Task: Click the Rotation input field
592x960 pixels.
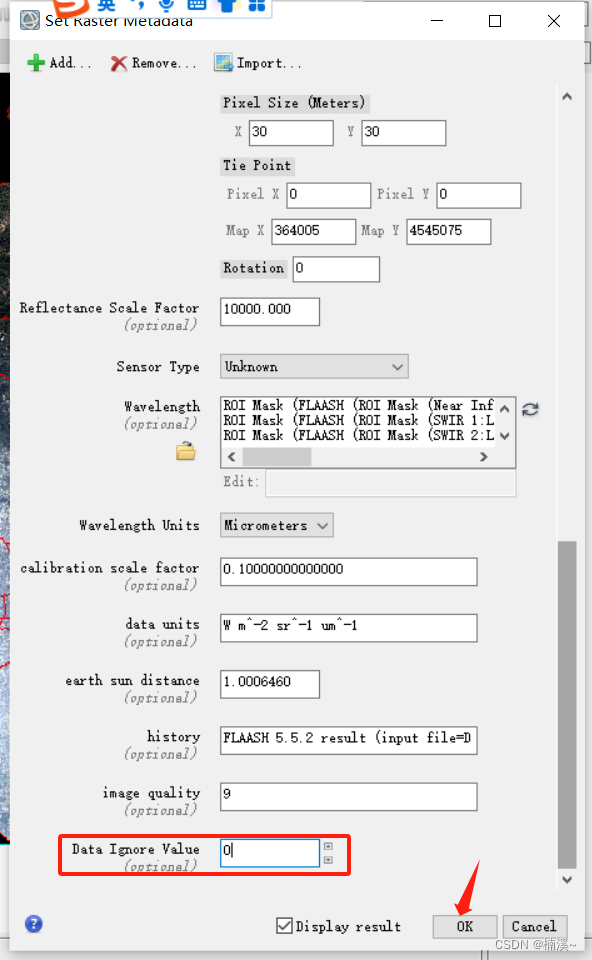Action: [x=336, y=269]
